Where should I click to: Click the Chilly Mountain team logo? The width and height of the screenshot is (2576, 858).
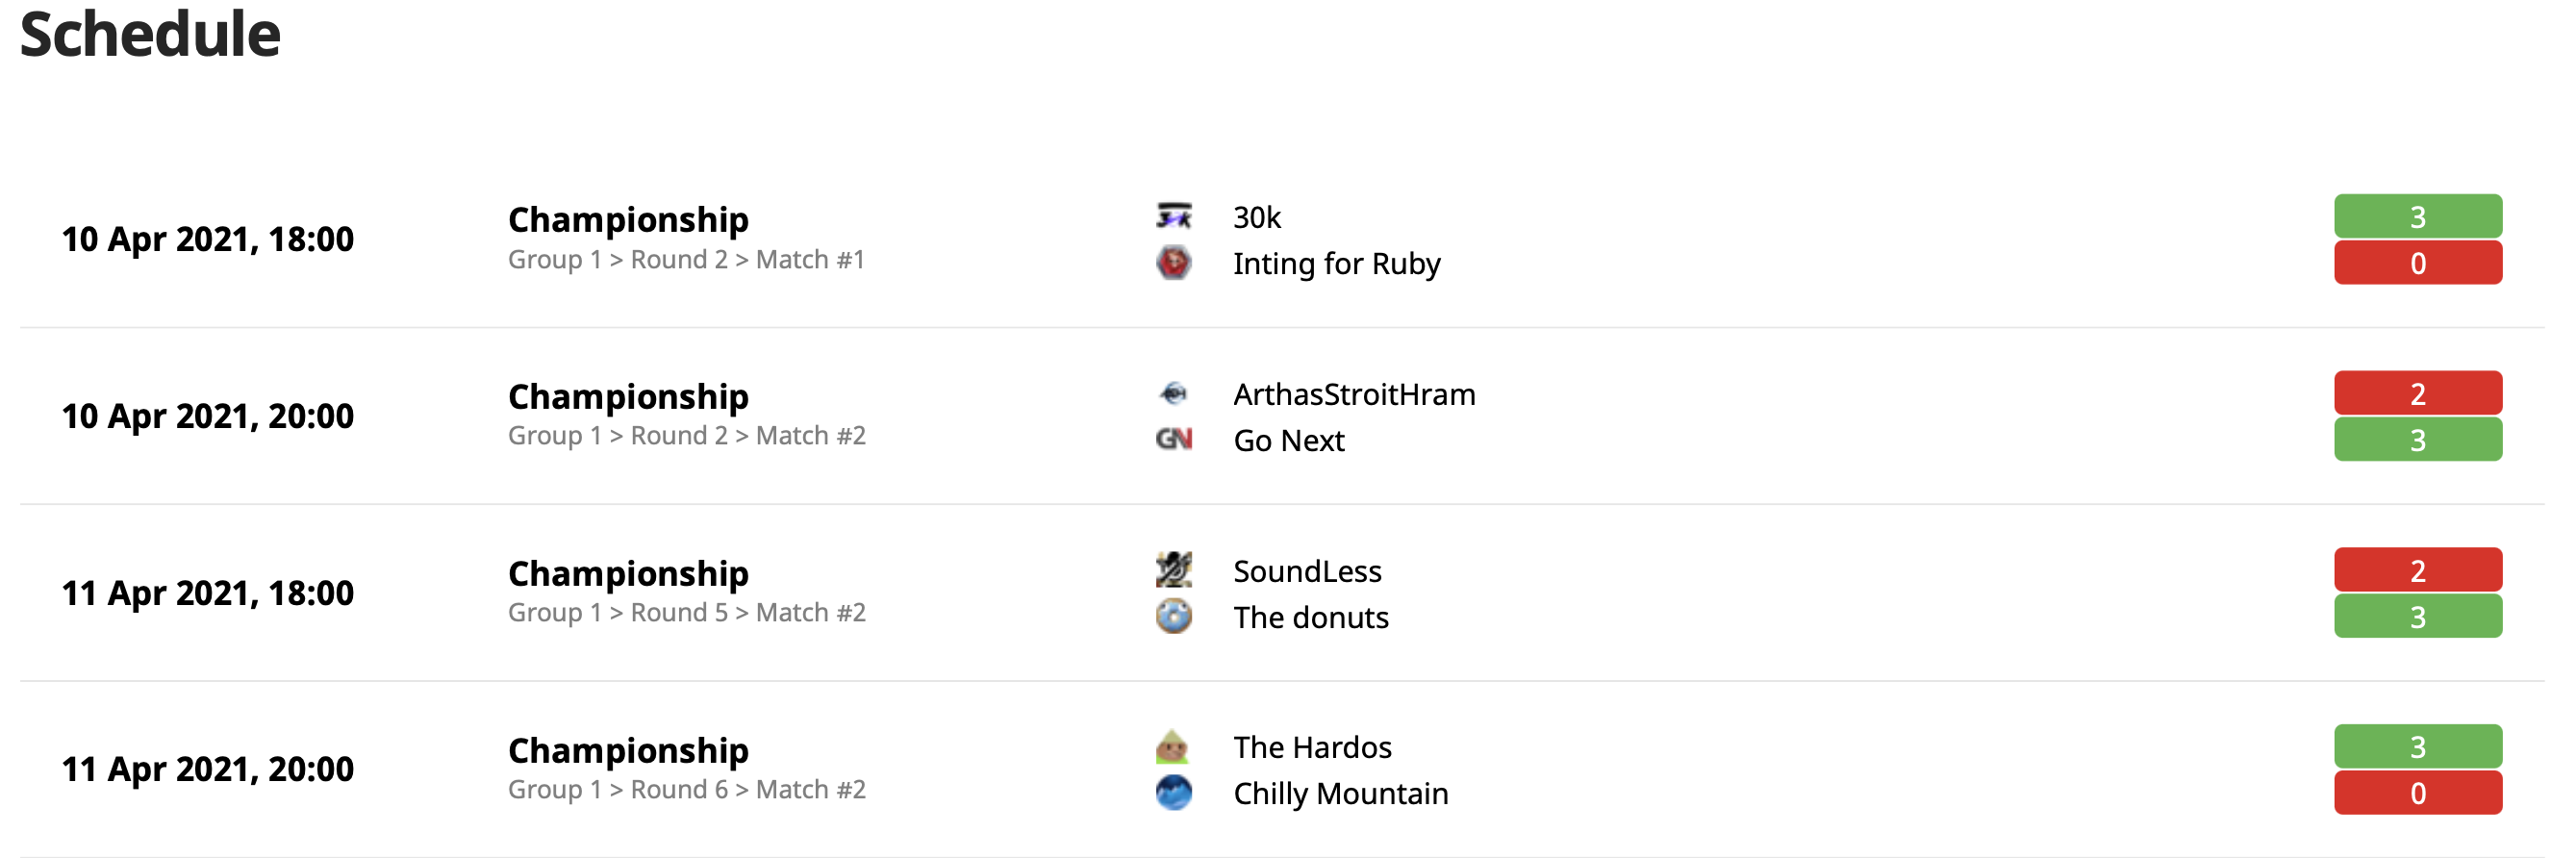pos(1173,793)
